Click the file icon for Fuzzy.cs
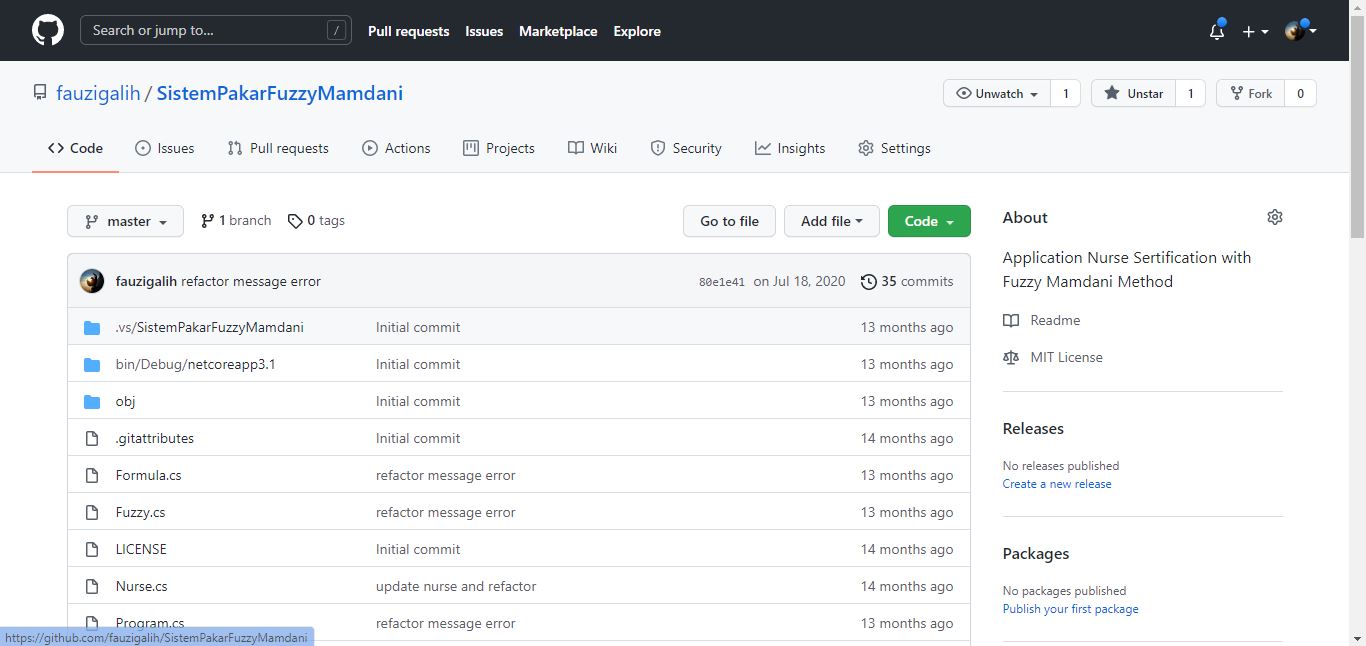 (92, 512)
